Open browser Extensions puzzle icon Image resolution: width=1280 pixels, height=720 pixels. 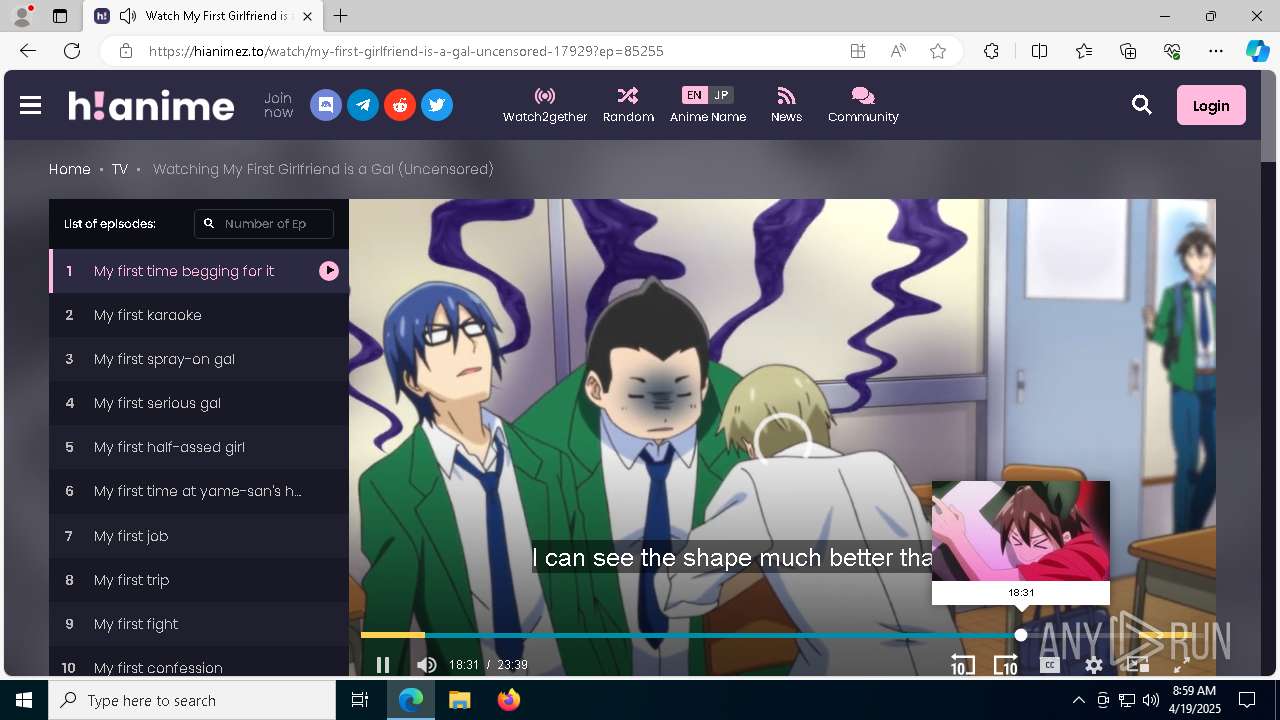tap(991, 51)
